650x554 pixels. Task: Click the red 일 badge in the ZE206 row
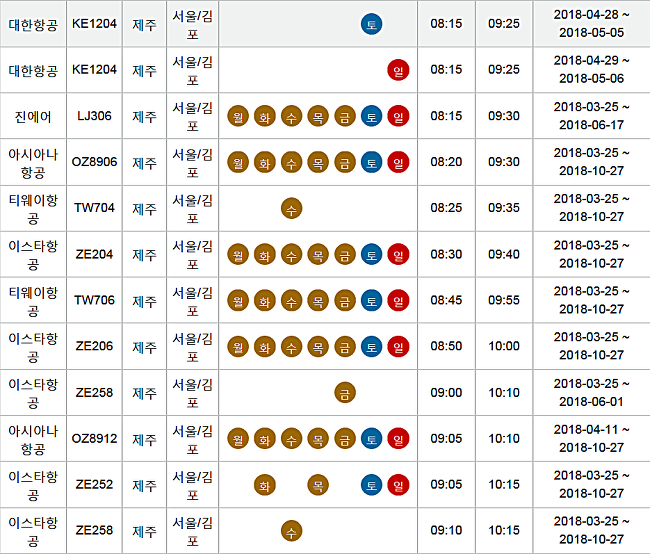click(x=398, y=347)
